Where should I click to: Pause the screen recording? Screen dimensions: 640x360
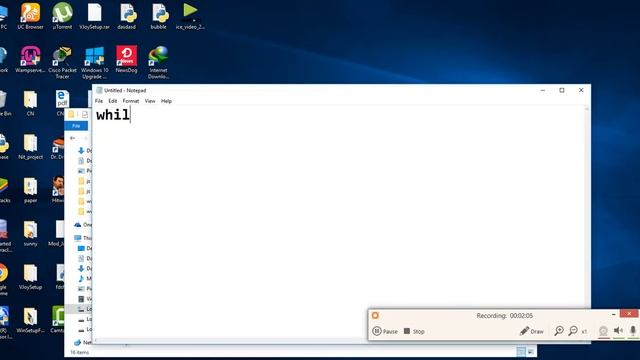tap(385, 331)
